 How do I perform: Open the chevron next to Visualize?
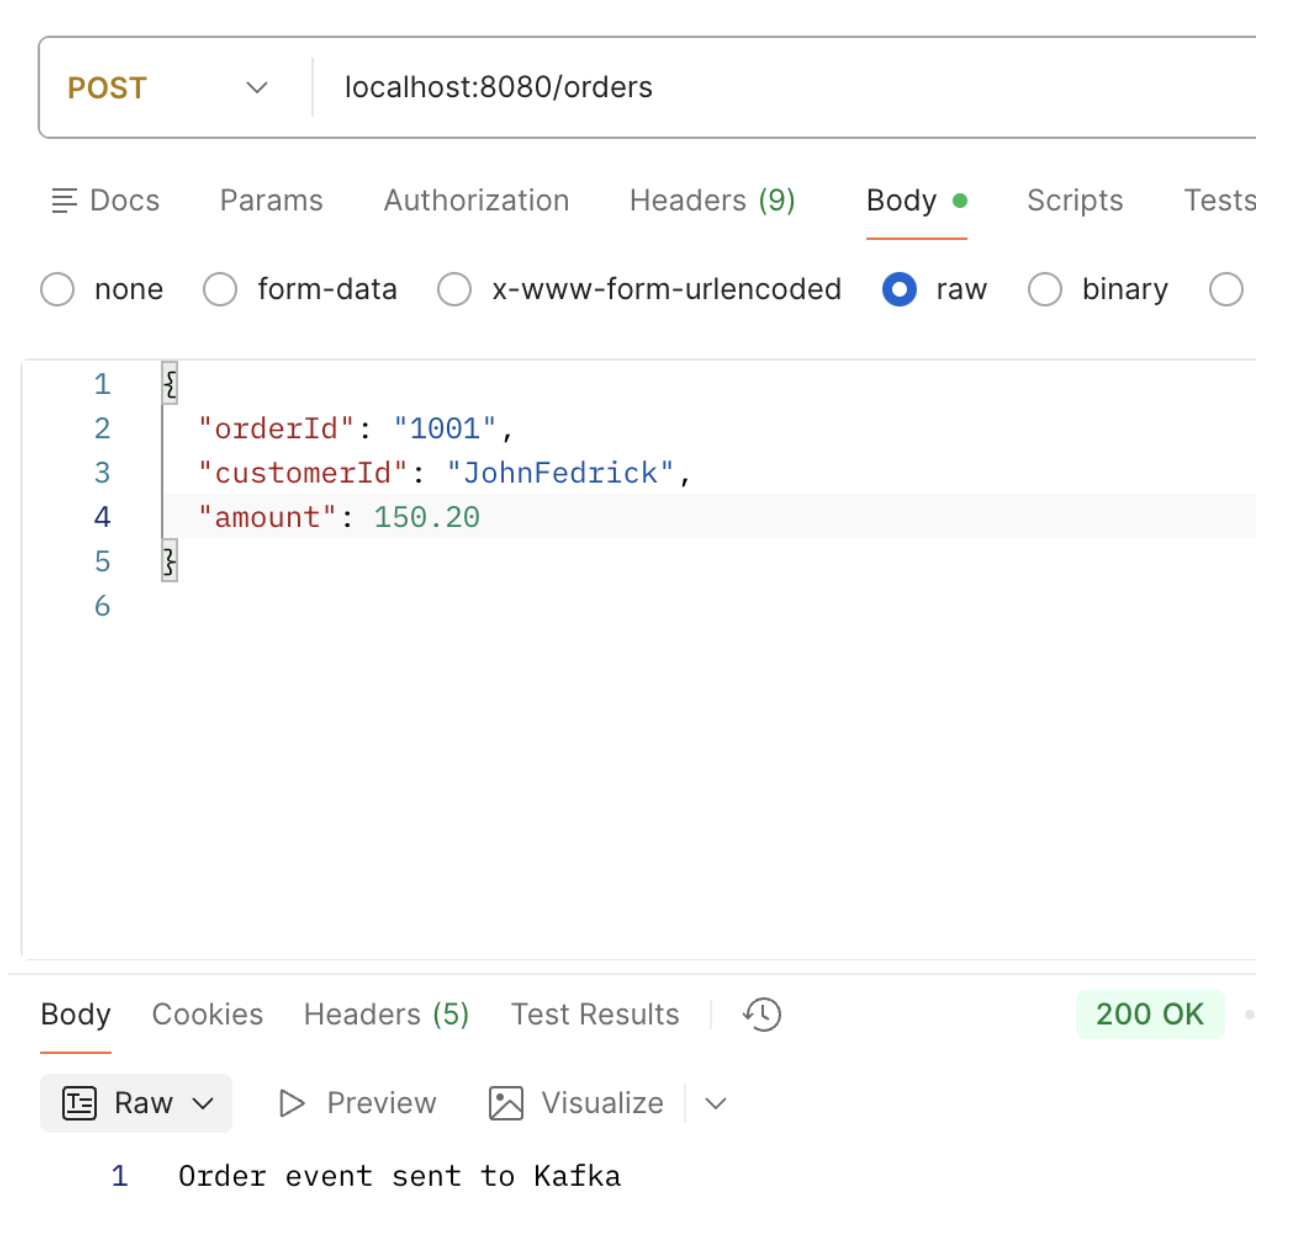[x=714, y=1103]
